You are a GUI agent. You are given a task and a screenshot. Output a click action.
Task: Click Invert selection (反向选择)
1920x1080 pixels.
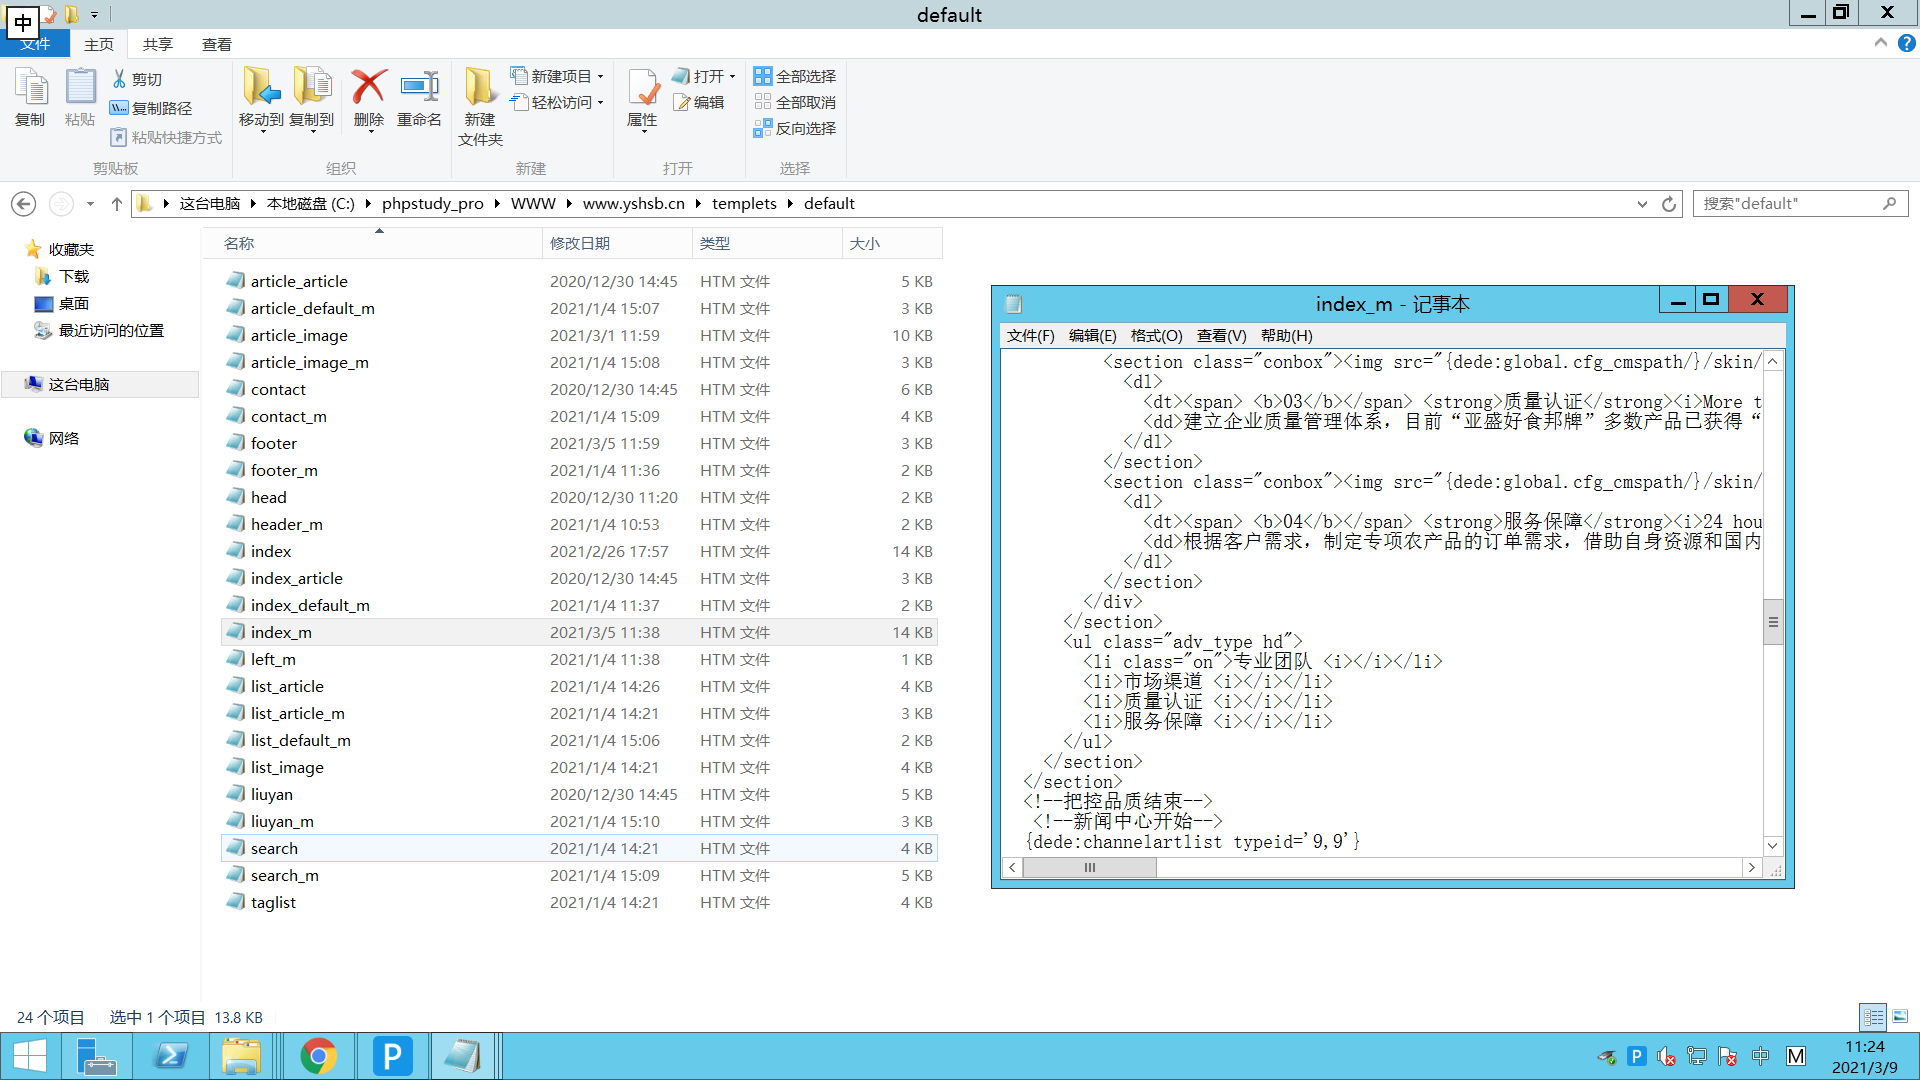point(795,128)
